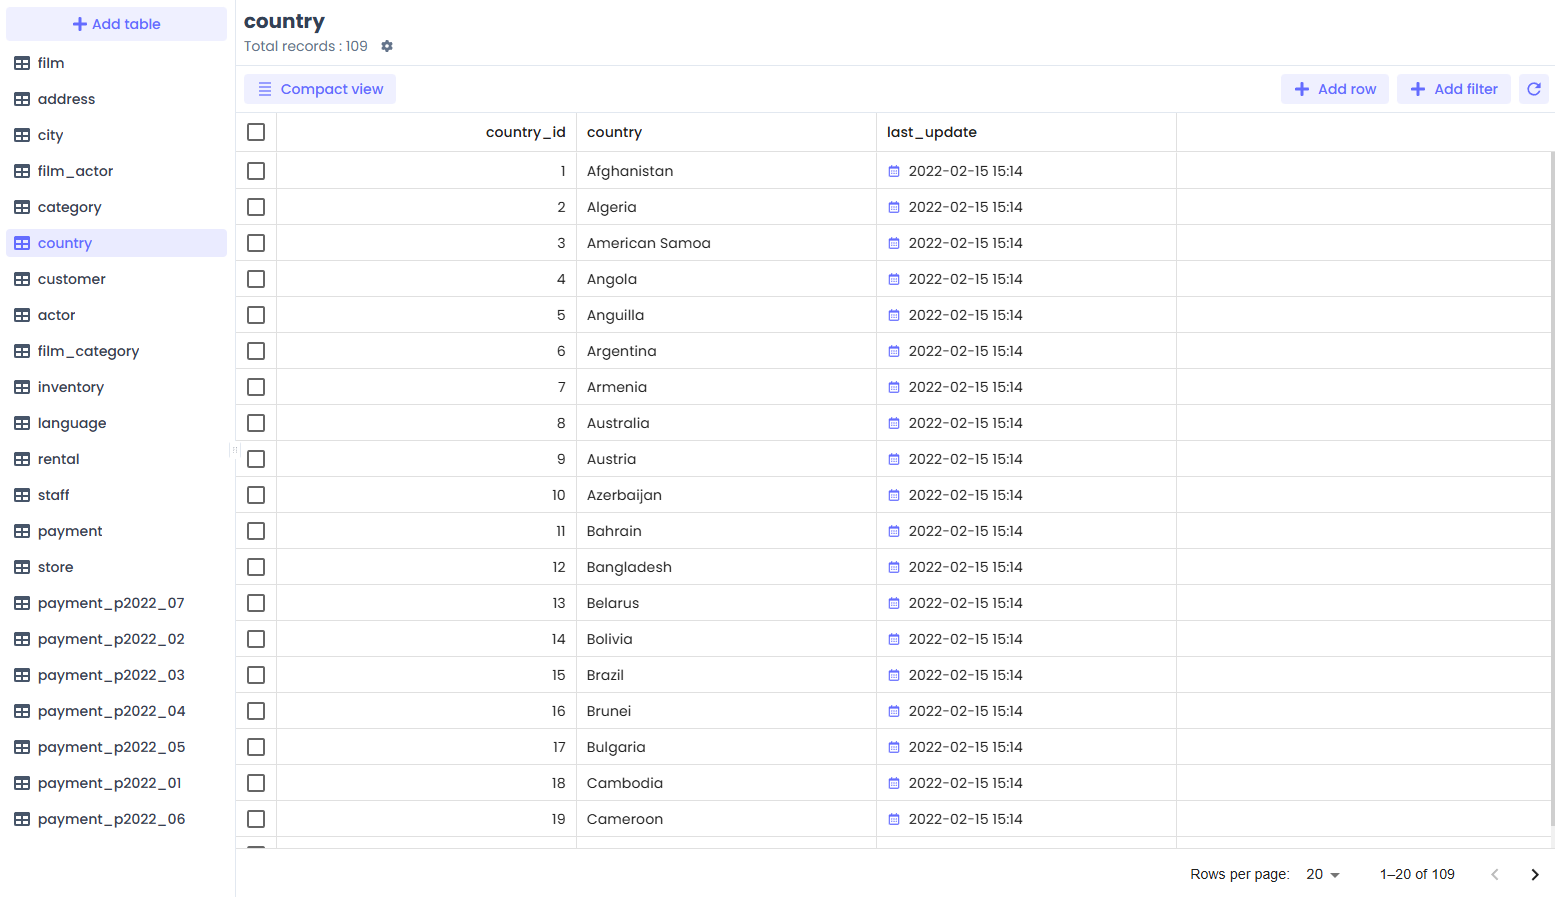Viewport: 1555px width, 897px height.
Task: Click the calendar icon on Afghanistan's last_update
Action: (893, 171)
